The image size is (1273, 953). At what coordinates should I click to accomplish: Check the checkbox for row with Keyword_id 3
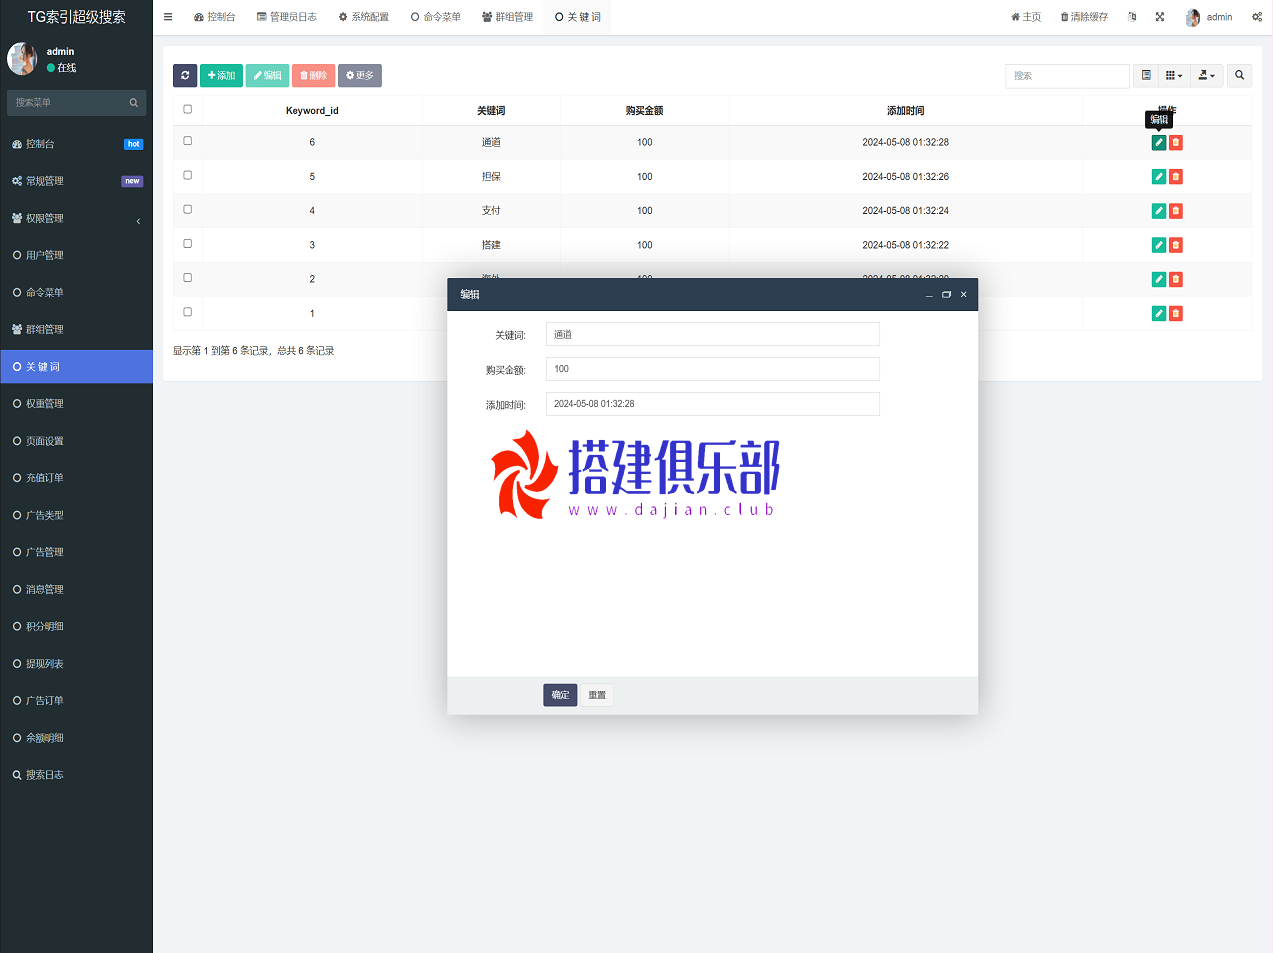[x=187, y=243]
